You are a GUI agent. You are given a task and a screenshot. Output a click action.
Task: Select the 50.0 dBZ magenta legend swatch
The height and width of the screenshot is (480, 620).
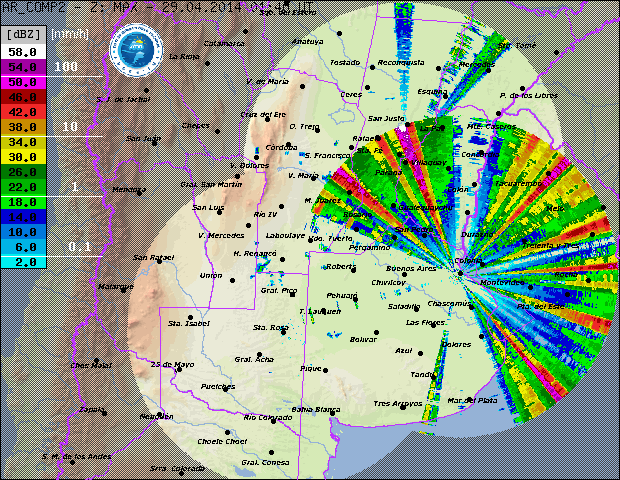pos(23,82)
